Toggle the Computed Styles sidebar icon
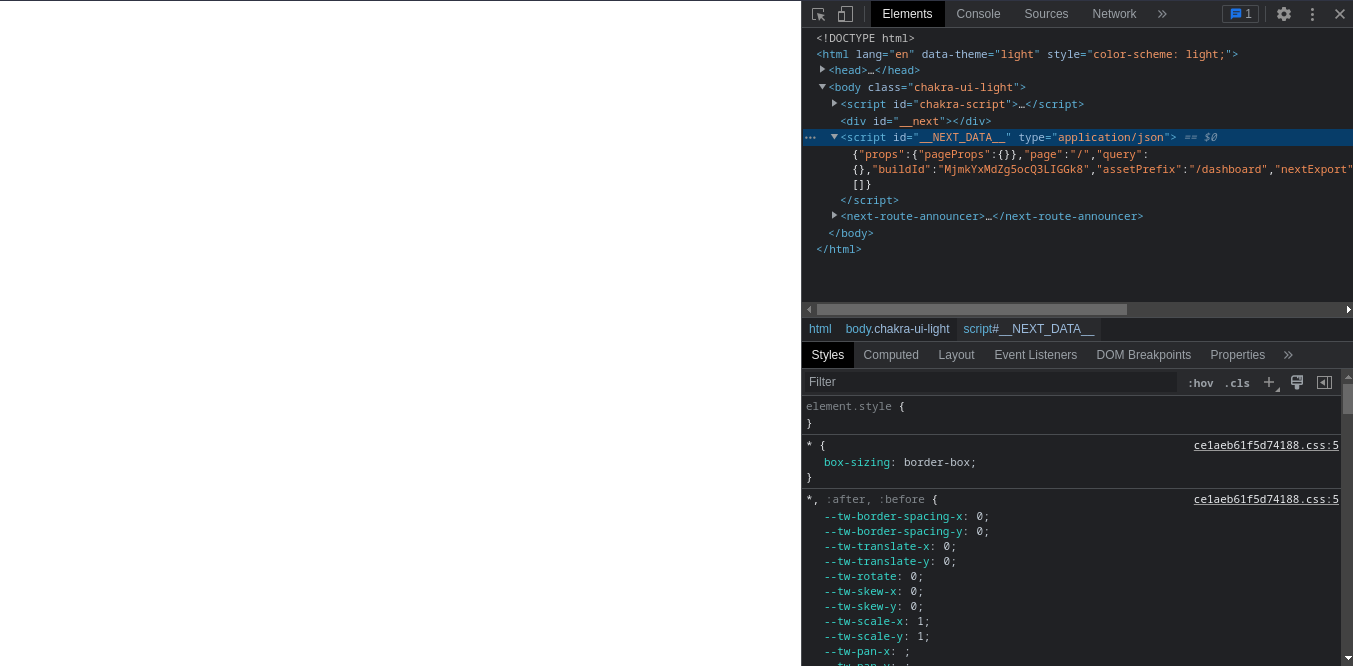Screen dimensions: 1353x666 [x=1324, y=382]
